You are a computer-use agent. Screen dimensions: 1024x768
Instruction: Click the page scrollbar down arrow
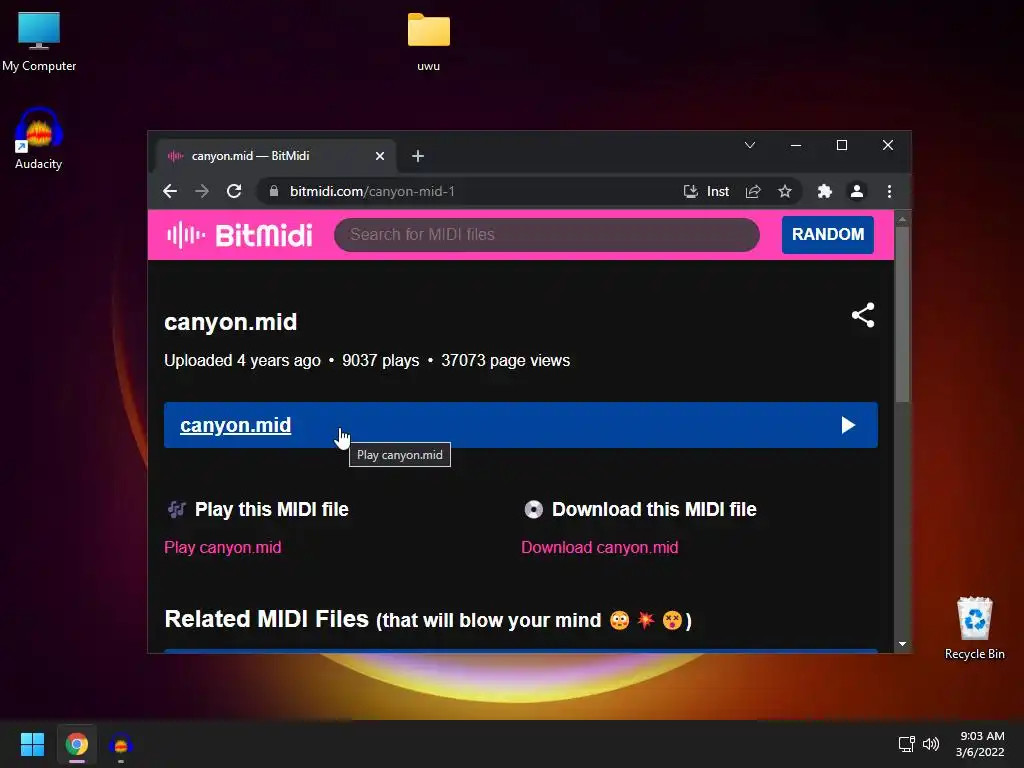coord(902,644)
